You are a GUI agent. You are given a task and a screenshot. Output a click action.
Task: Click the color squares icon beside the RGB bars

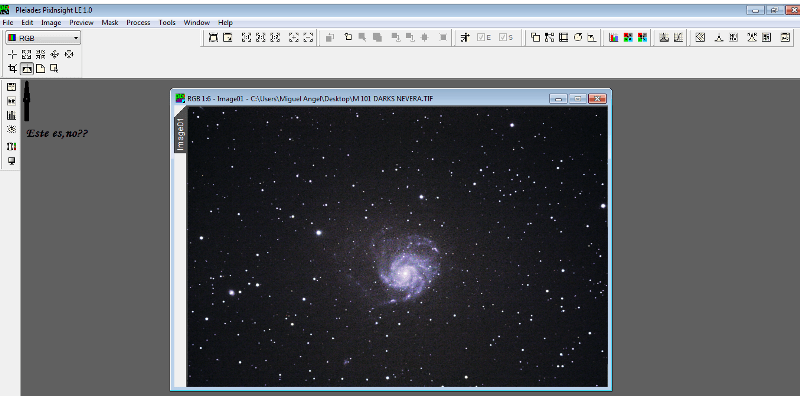(x=628, y=37)
